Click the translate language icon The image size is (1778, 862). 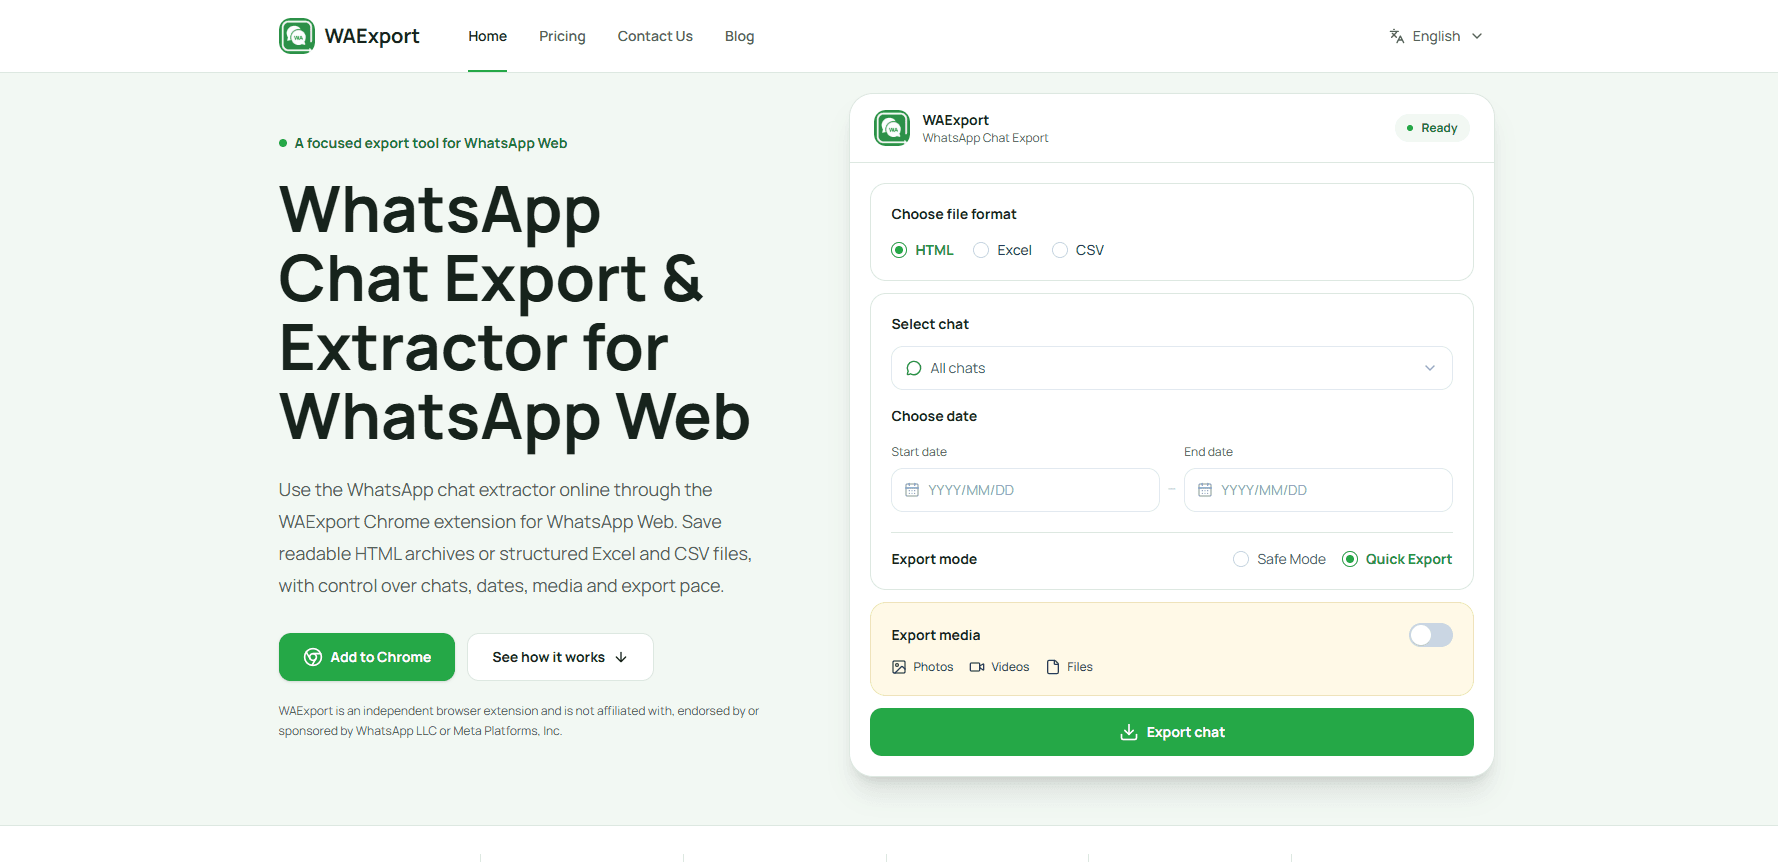pyautogui.click(x=1397, y=36)
